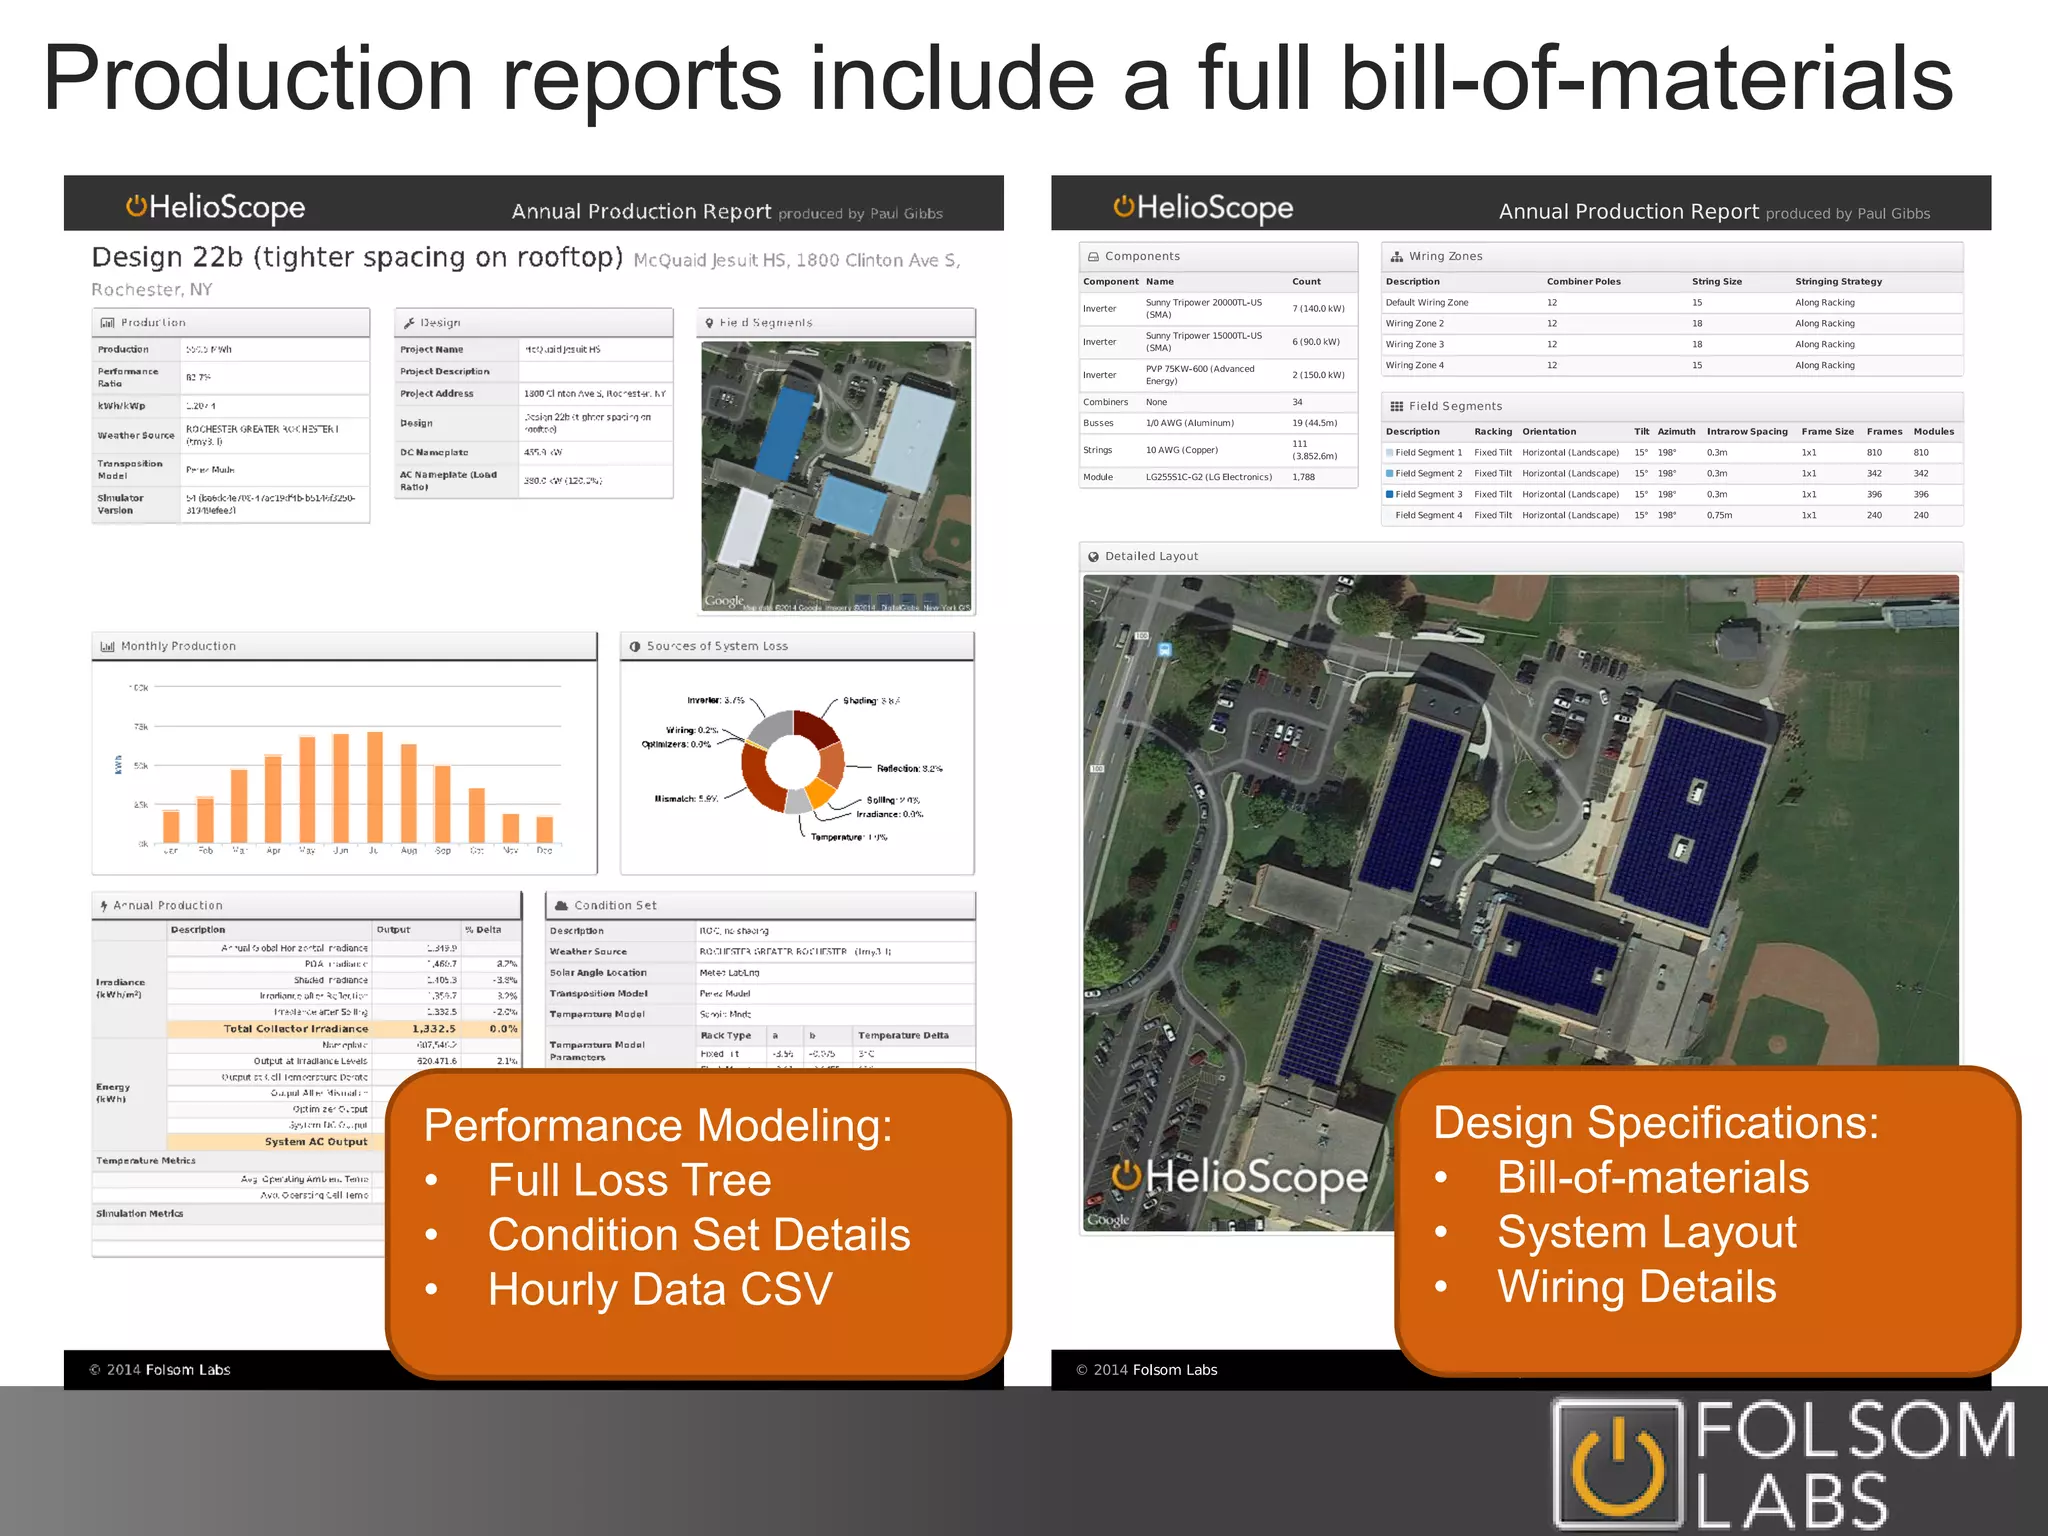Click 'Sunny Tripower 15000TL-US (SMA)' inverter name

[1204, 342]
